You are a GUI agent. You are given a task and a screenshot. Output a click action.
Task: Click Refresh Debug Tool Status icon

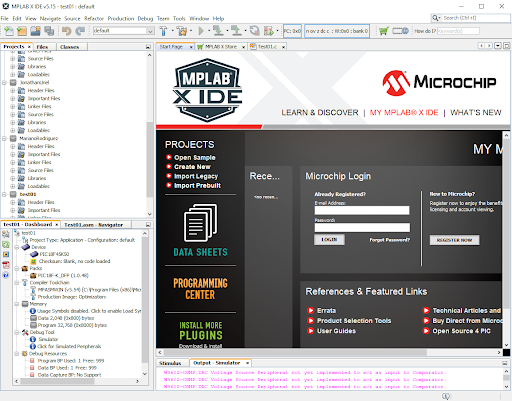tap(6, 244)
